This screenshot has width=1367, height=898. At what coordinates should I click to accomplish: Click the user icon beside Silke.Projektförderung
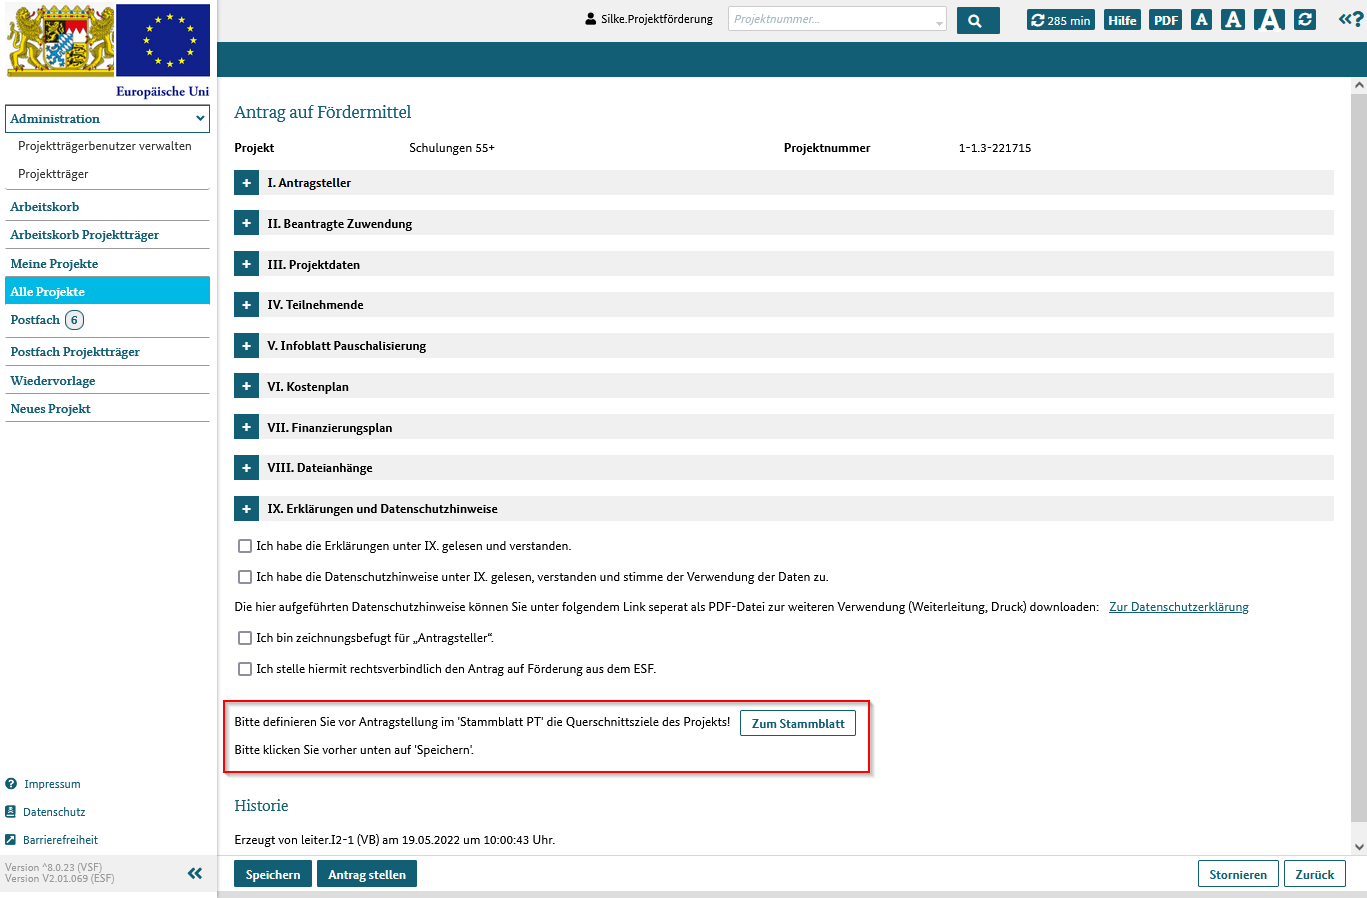coord(591,19)
